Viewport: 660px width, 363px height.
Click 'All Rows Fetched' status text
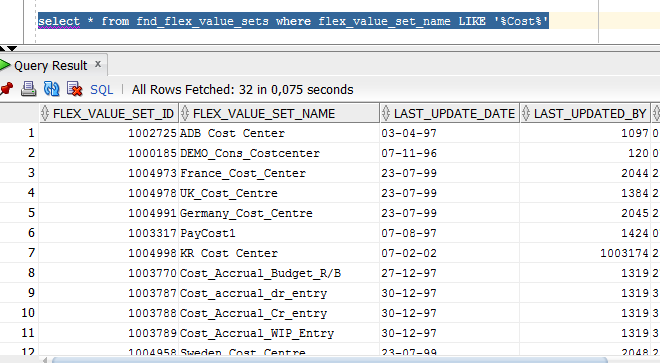pyautogui.click(x=242, y=90)
